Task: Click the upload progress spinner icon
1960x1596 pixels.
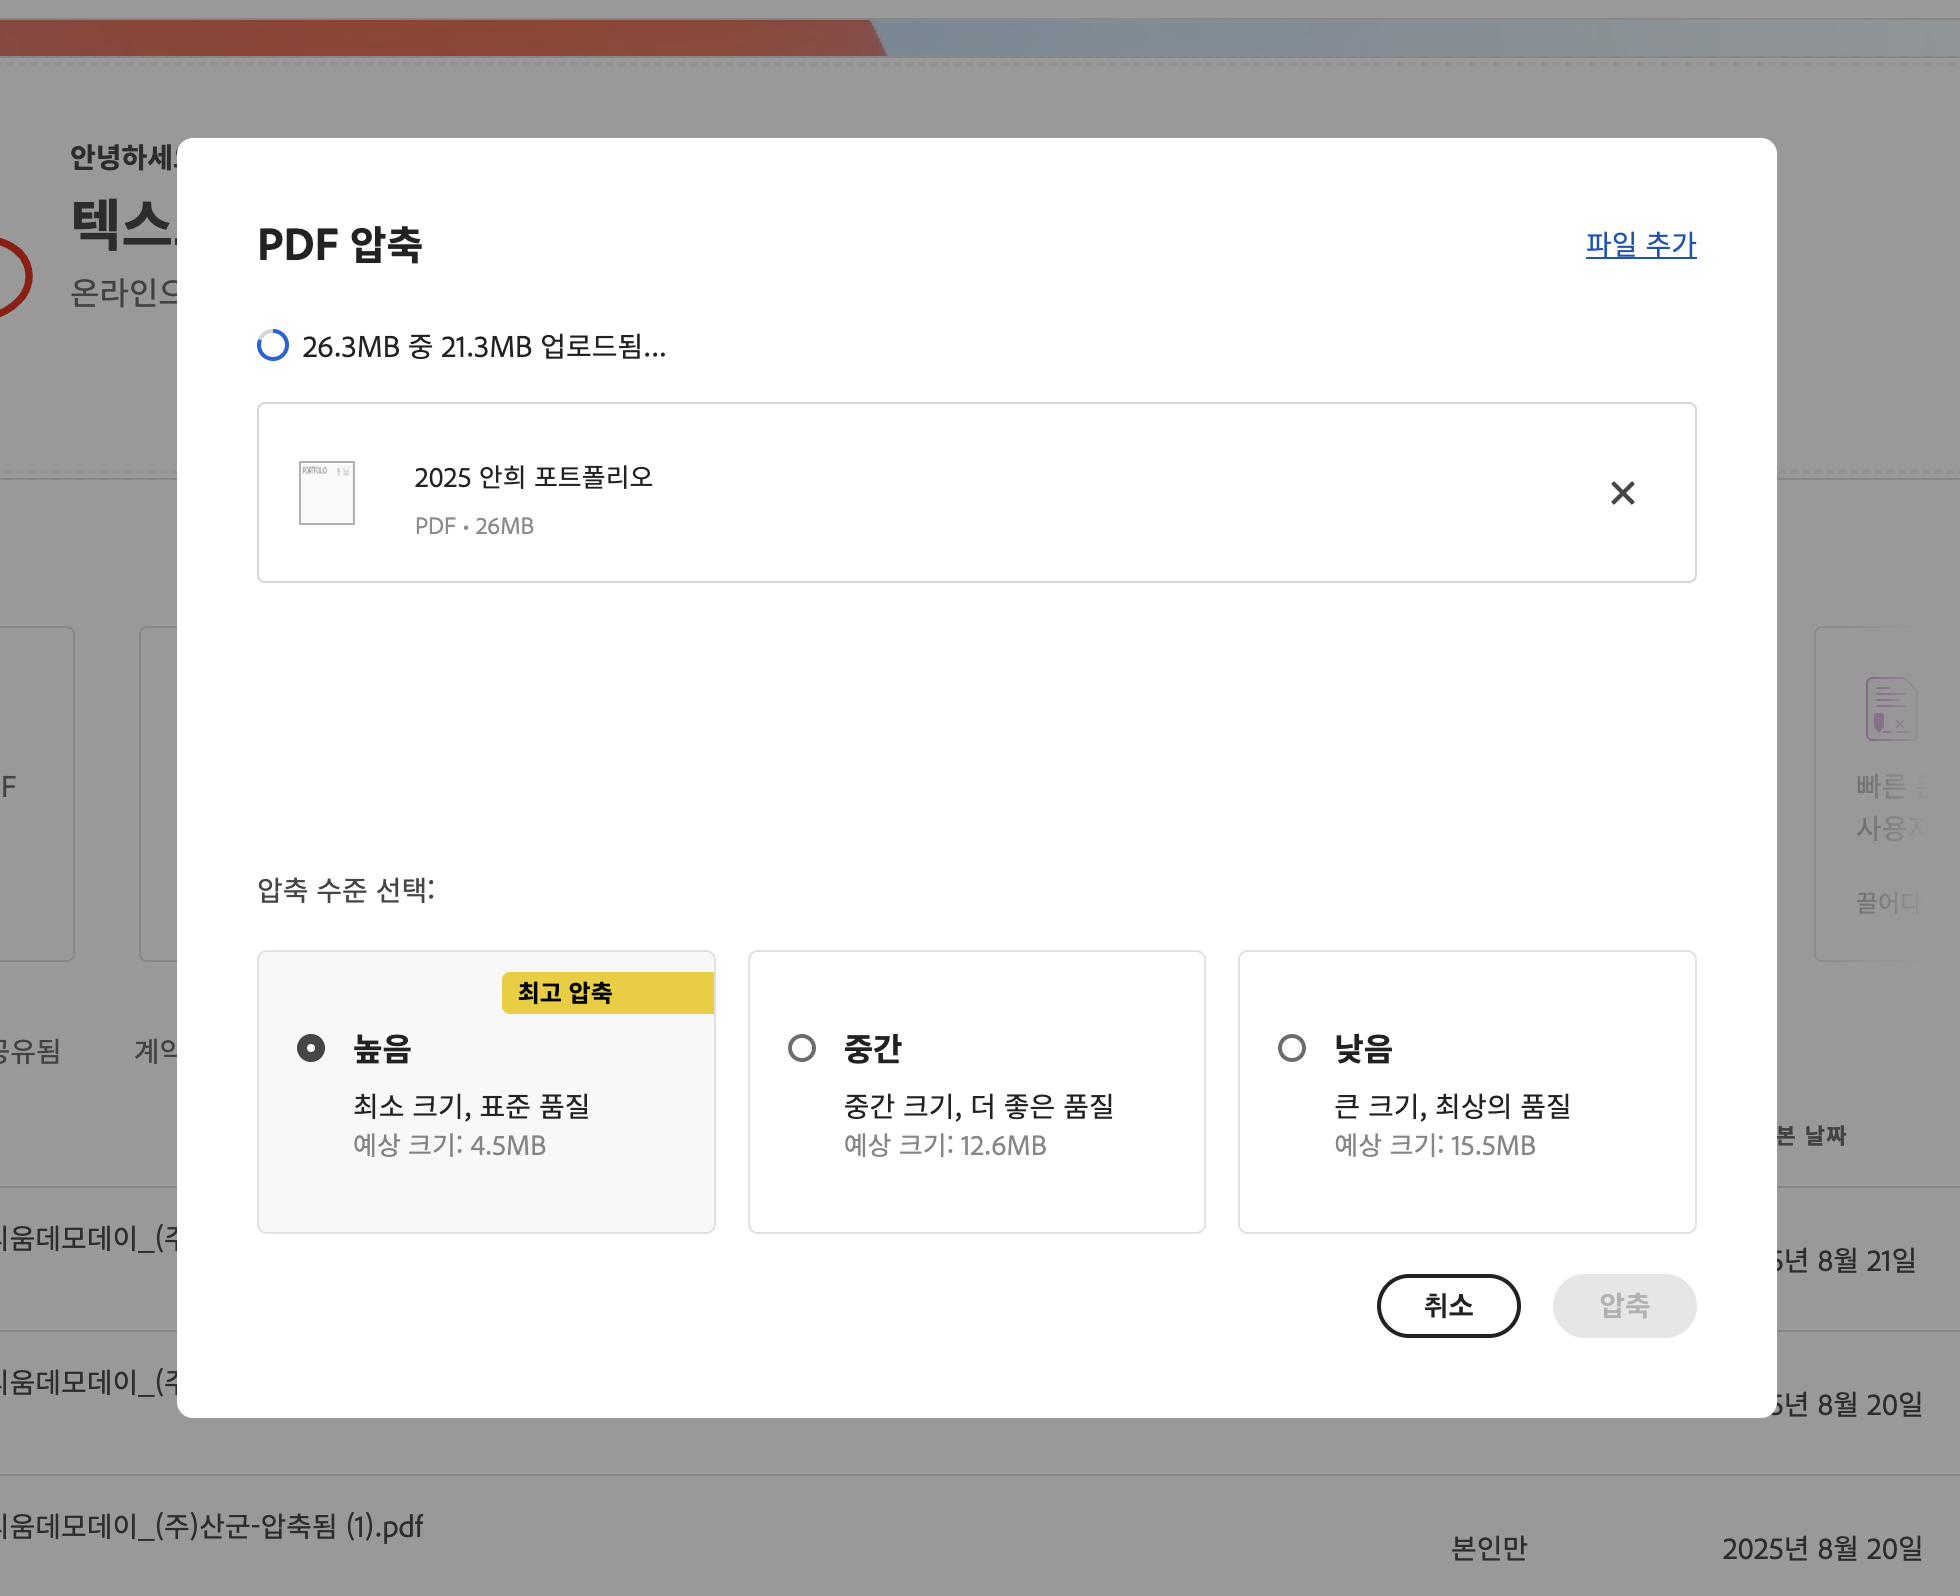Action: click(x=273, y=346)
